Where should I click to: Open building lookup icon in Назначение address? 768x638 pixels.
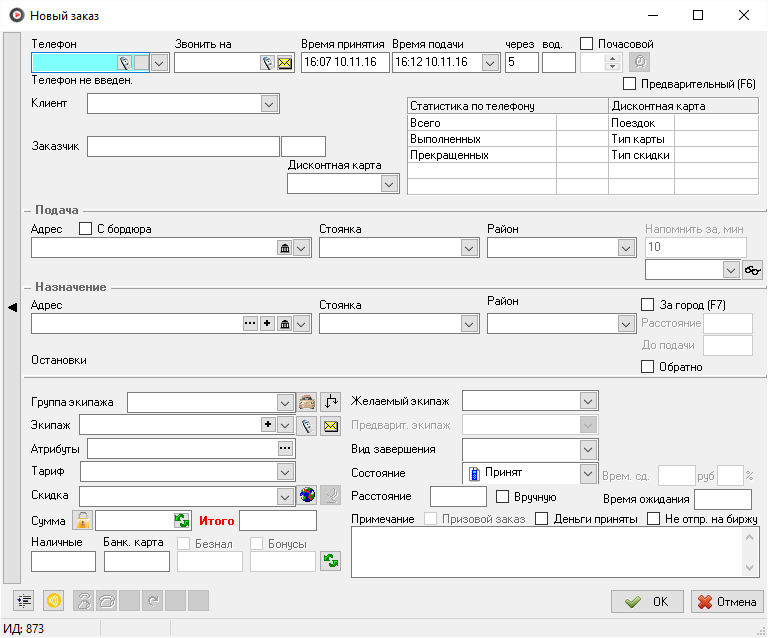pyautogui.click(x=285, y=324)
